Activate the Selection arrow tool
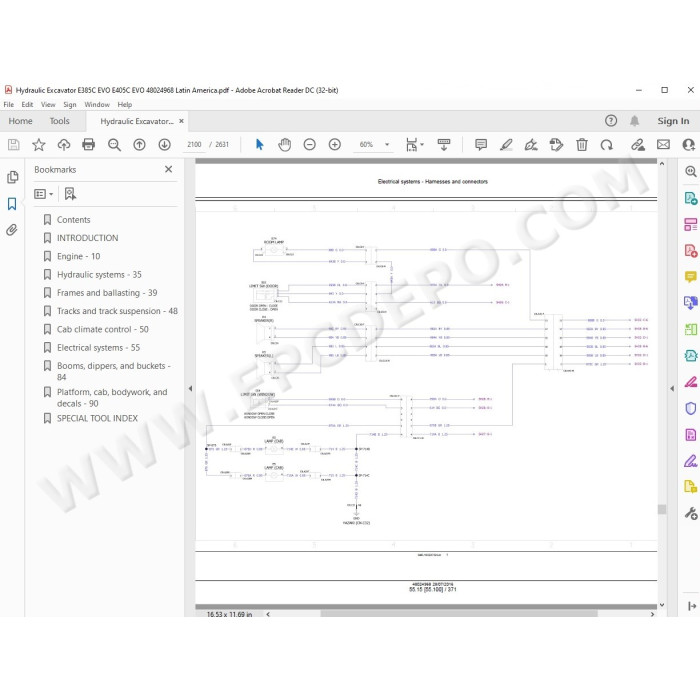The width and height of the screenshot is (700, 700). pyautogui.click(x=259, y=145)
